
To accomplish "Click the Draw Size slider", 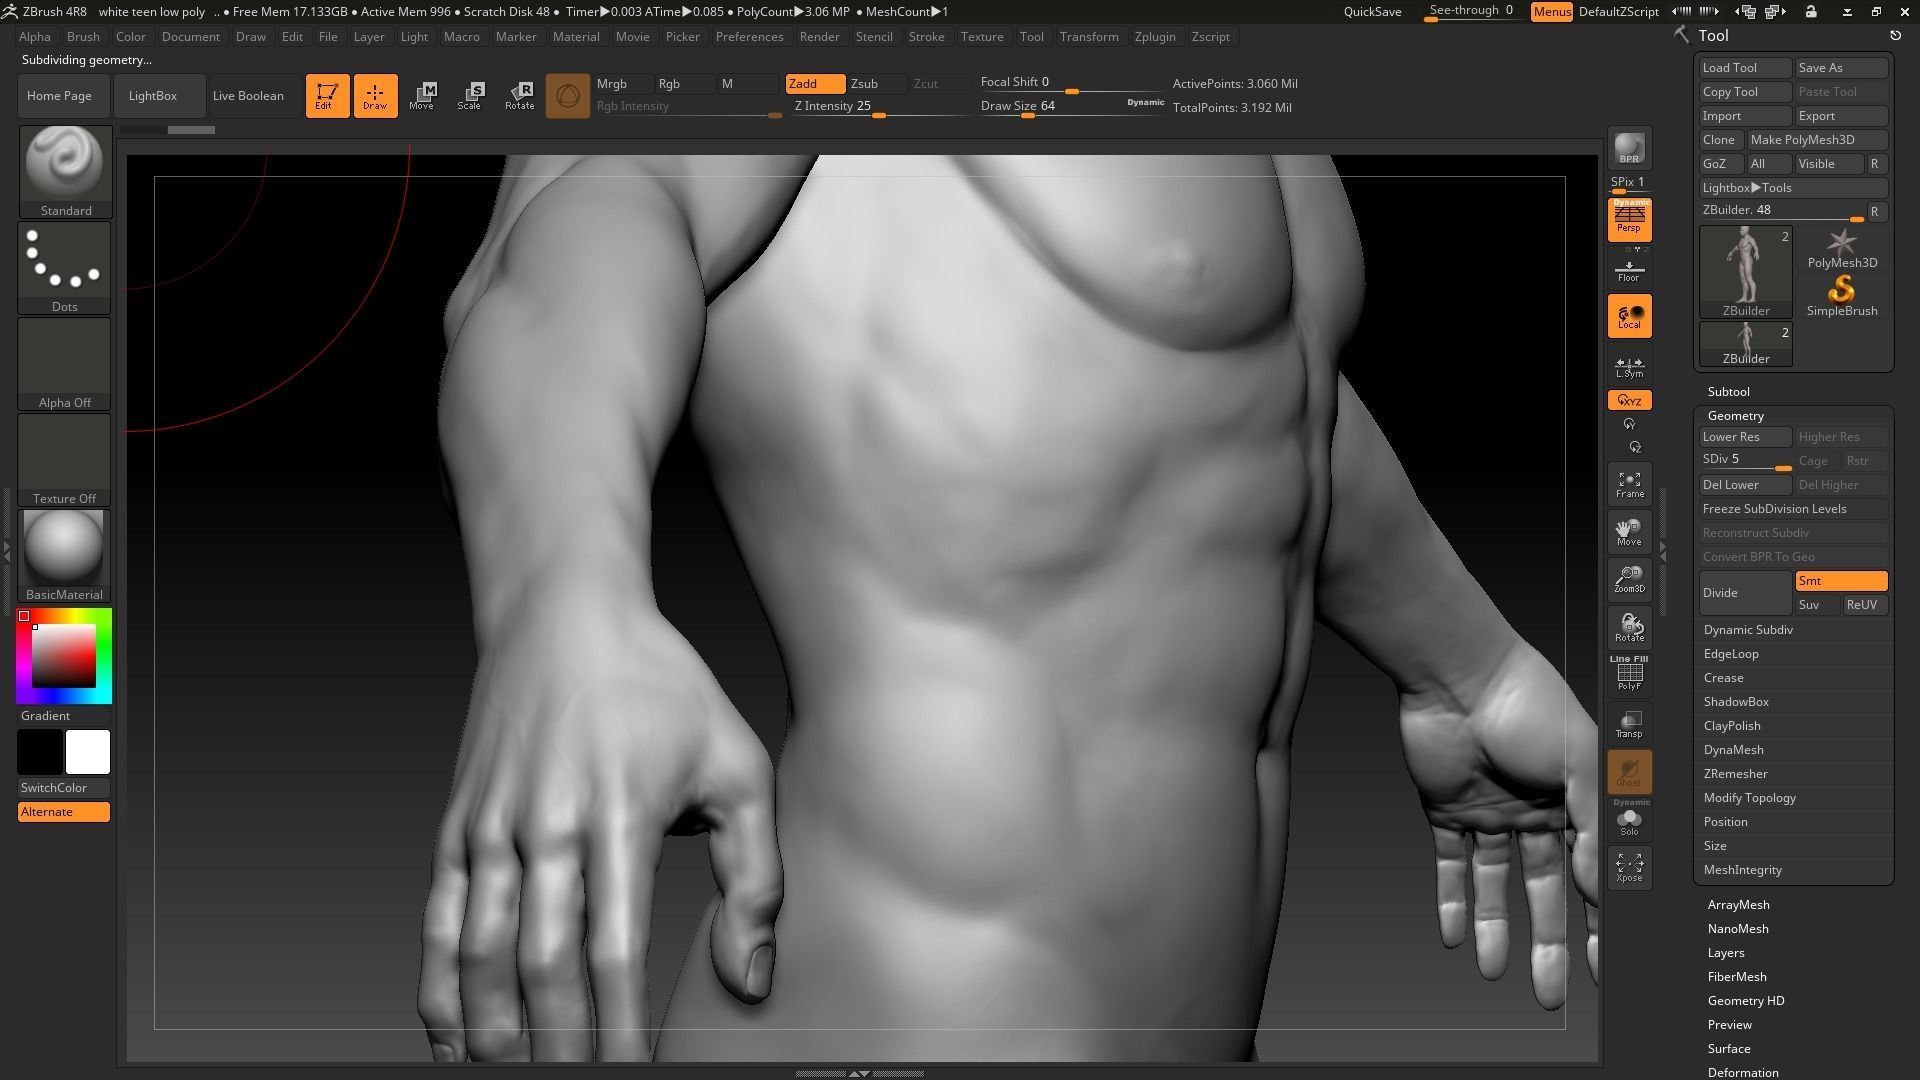I will point(1072,106).
